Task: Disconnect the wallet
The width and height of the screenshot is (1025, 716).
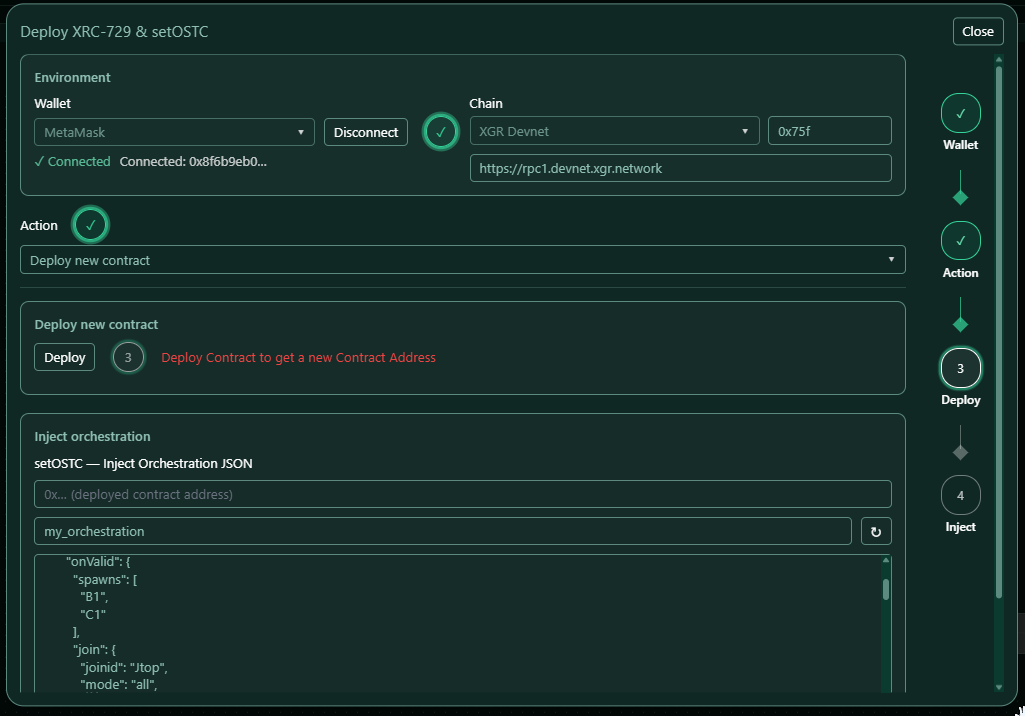Action: pyautogui.click(x=365, y=132)
